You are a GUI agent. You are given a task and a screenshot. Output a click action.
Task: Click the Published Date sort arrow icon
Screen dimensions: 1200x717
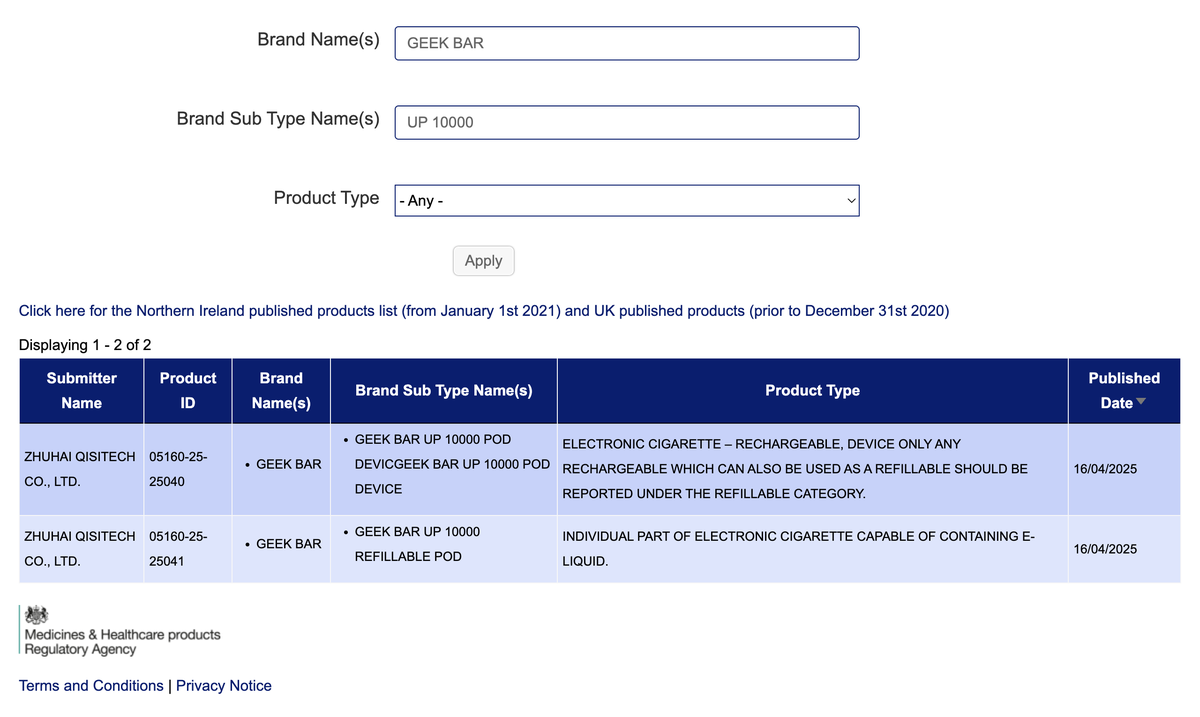pyautogui.click(x=1142, y=402)
